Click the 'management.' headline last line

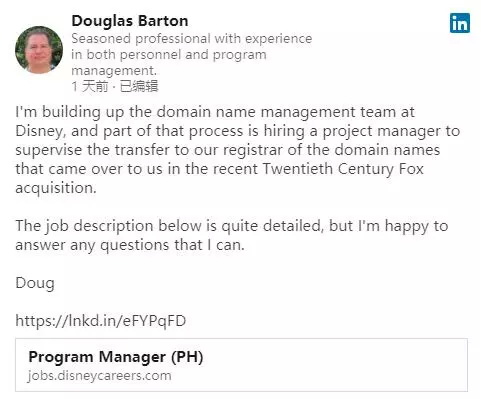pyautogui.click(x=114, y=71)
